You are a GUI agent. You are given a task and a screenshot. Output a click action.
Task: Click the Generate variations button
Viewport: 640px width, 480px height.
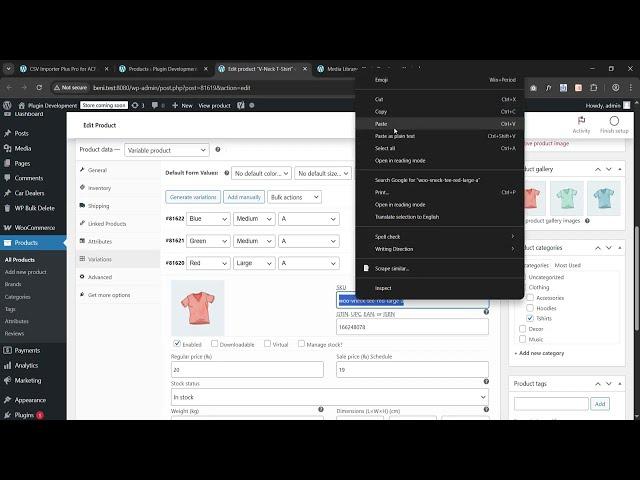pos(193,197)
